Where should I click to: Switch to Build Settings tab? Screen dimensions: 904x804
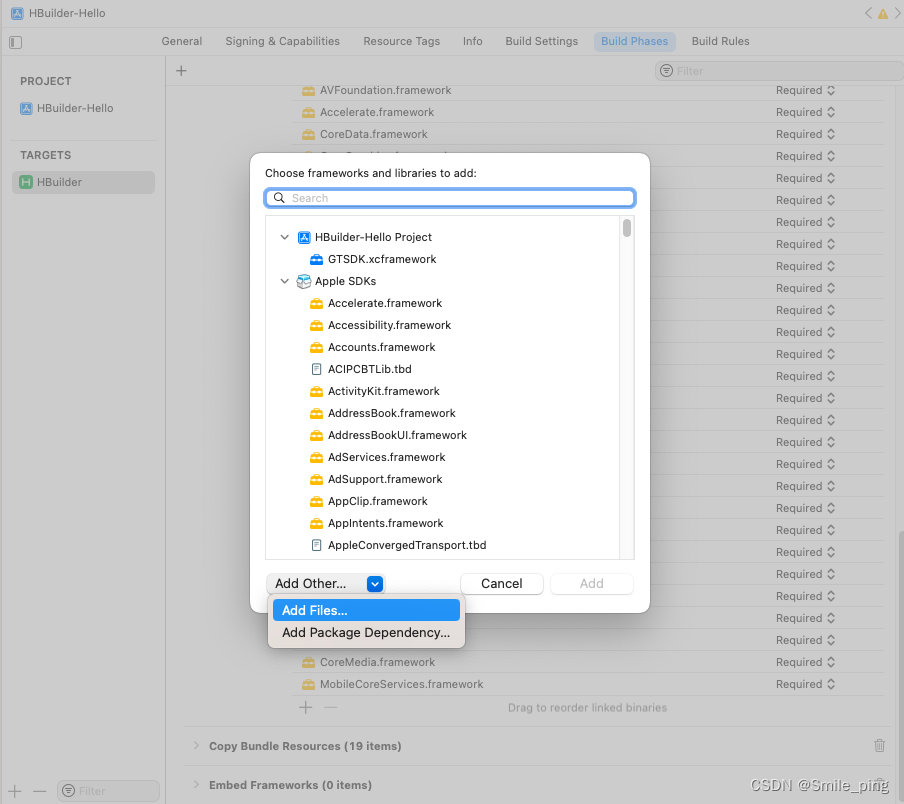(541, 41)
